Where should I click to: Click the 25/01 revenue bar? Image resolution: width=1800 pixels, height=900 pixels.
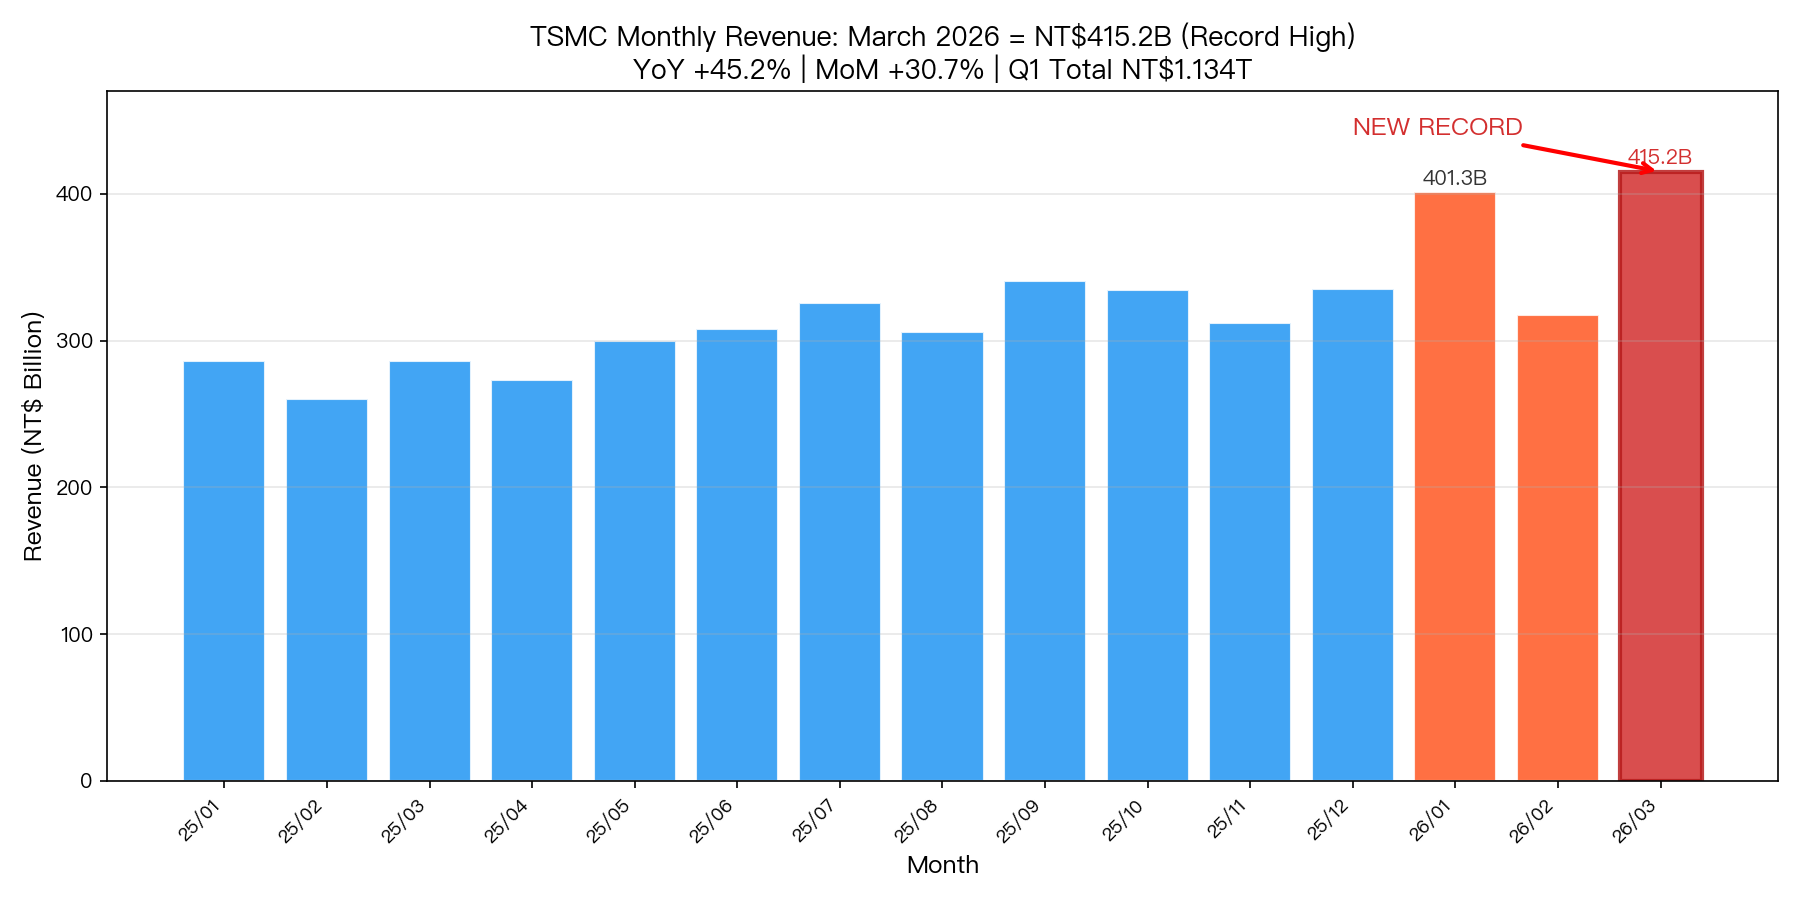pyautogui.click(x=224, y=571)
